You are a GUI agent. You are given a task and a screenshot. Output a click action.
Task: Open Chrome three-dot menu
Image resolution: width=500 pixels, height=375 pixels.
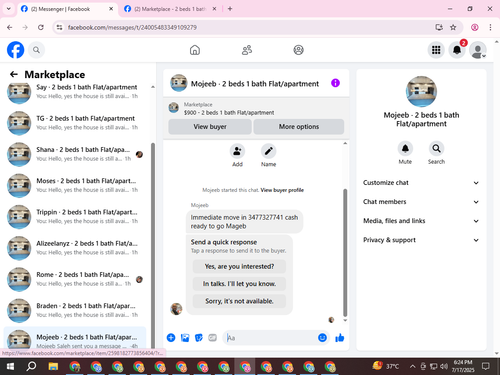pos(490,27)
